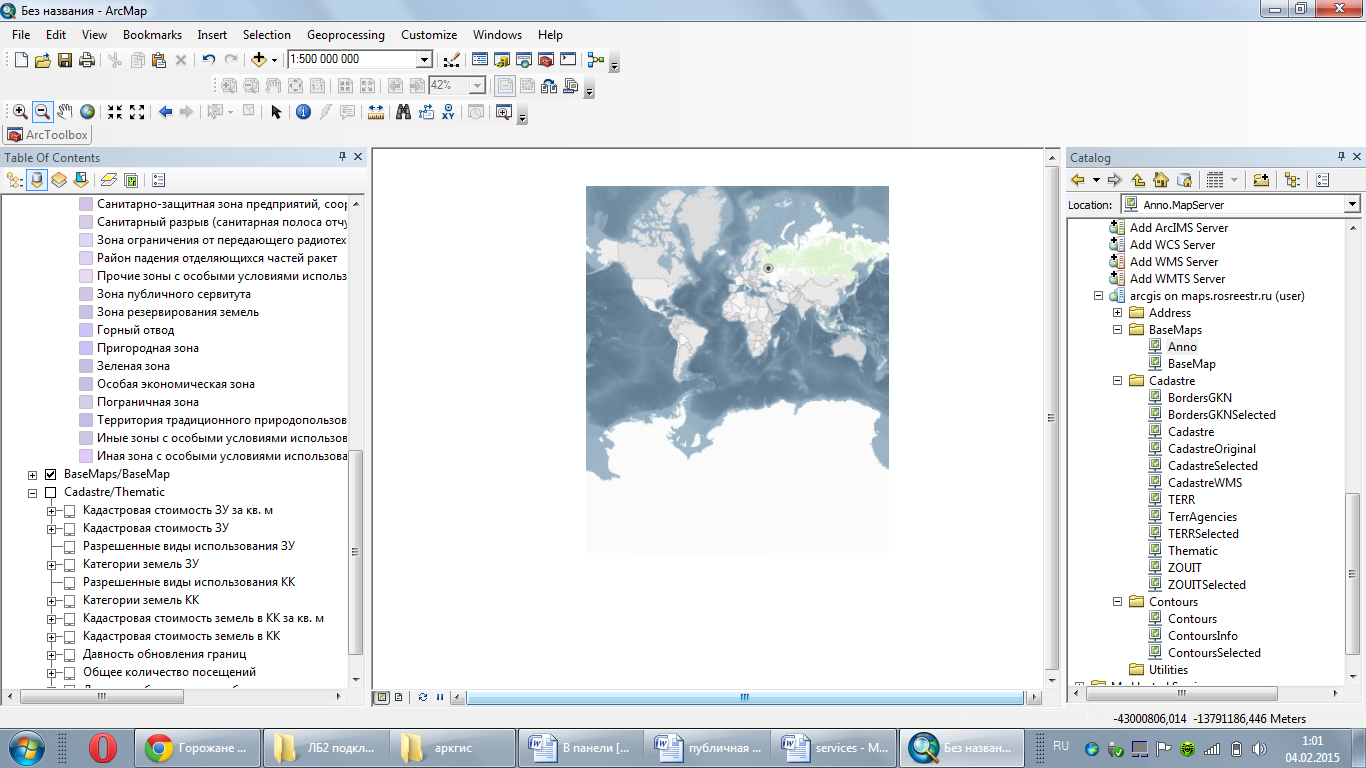
Task: Select the Identify tool
Action: (303, 112)
